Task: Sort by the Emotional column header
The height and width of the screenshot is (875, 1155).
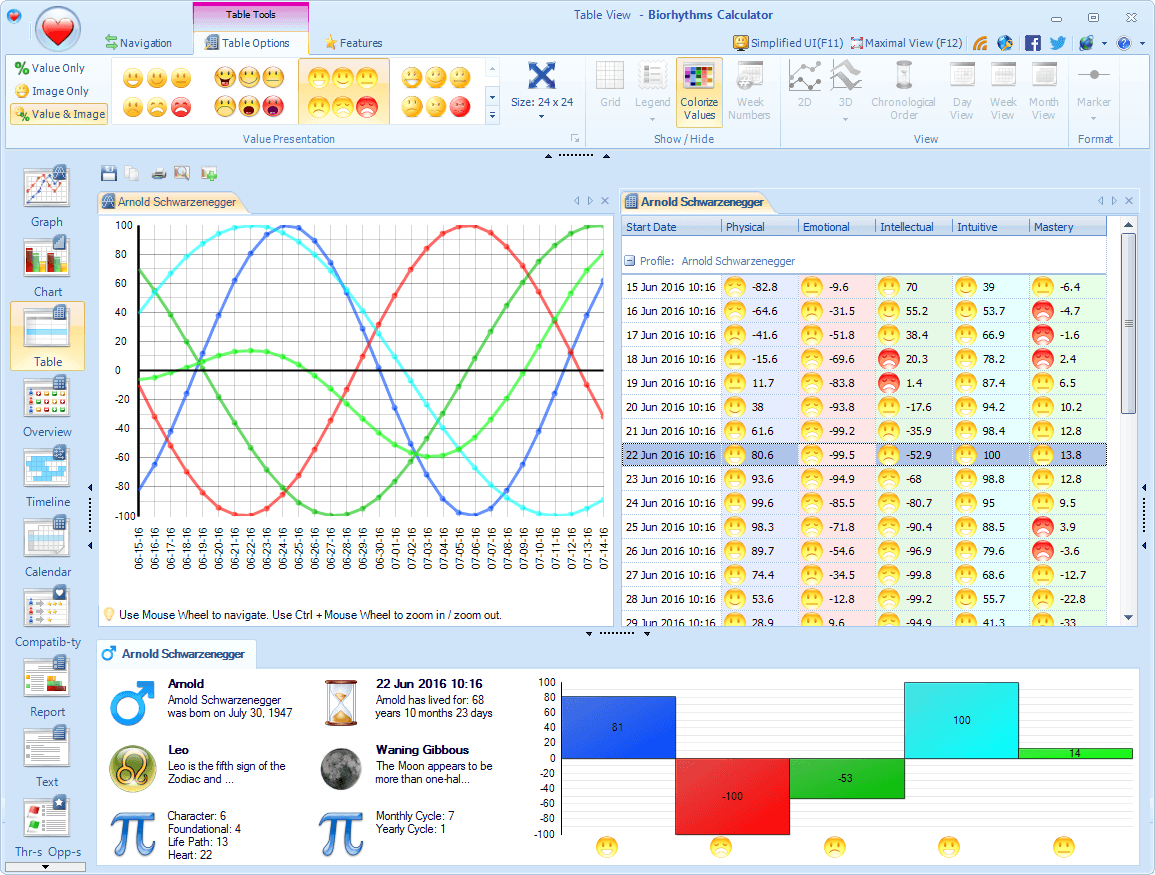Action: pos(837,227)
